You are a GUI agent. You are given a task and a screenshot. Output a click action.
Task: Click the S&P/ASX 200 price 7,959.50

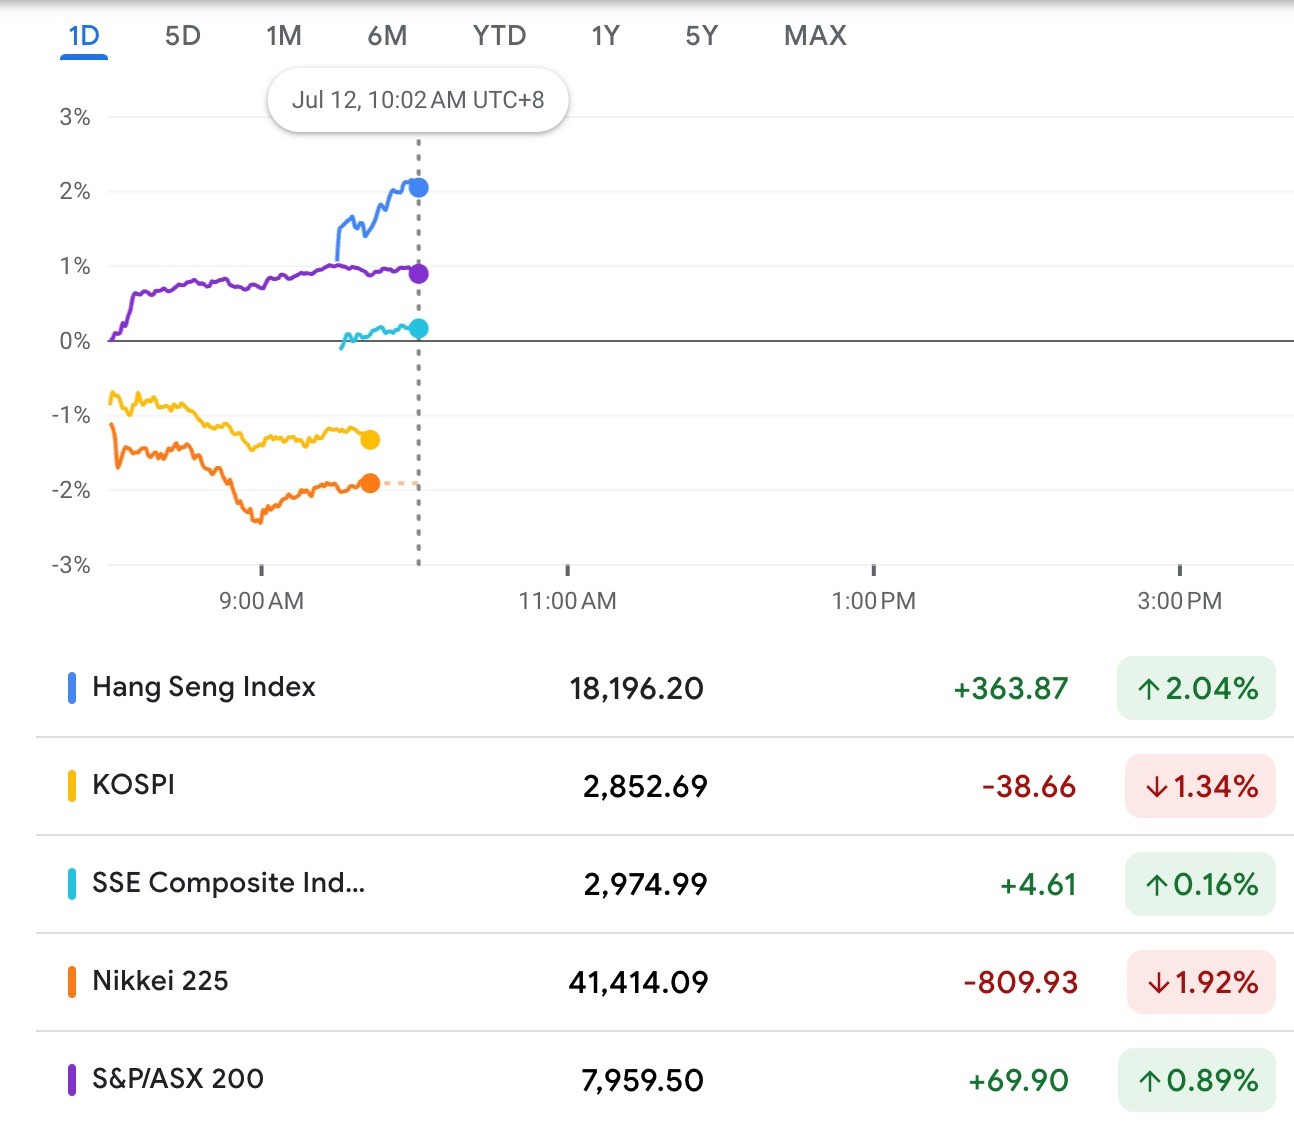642,1080
